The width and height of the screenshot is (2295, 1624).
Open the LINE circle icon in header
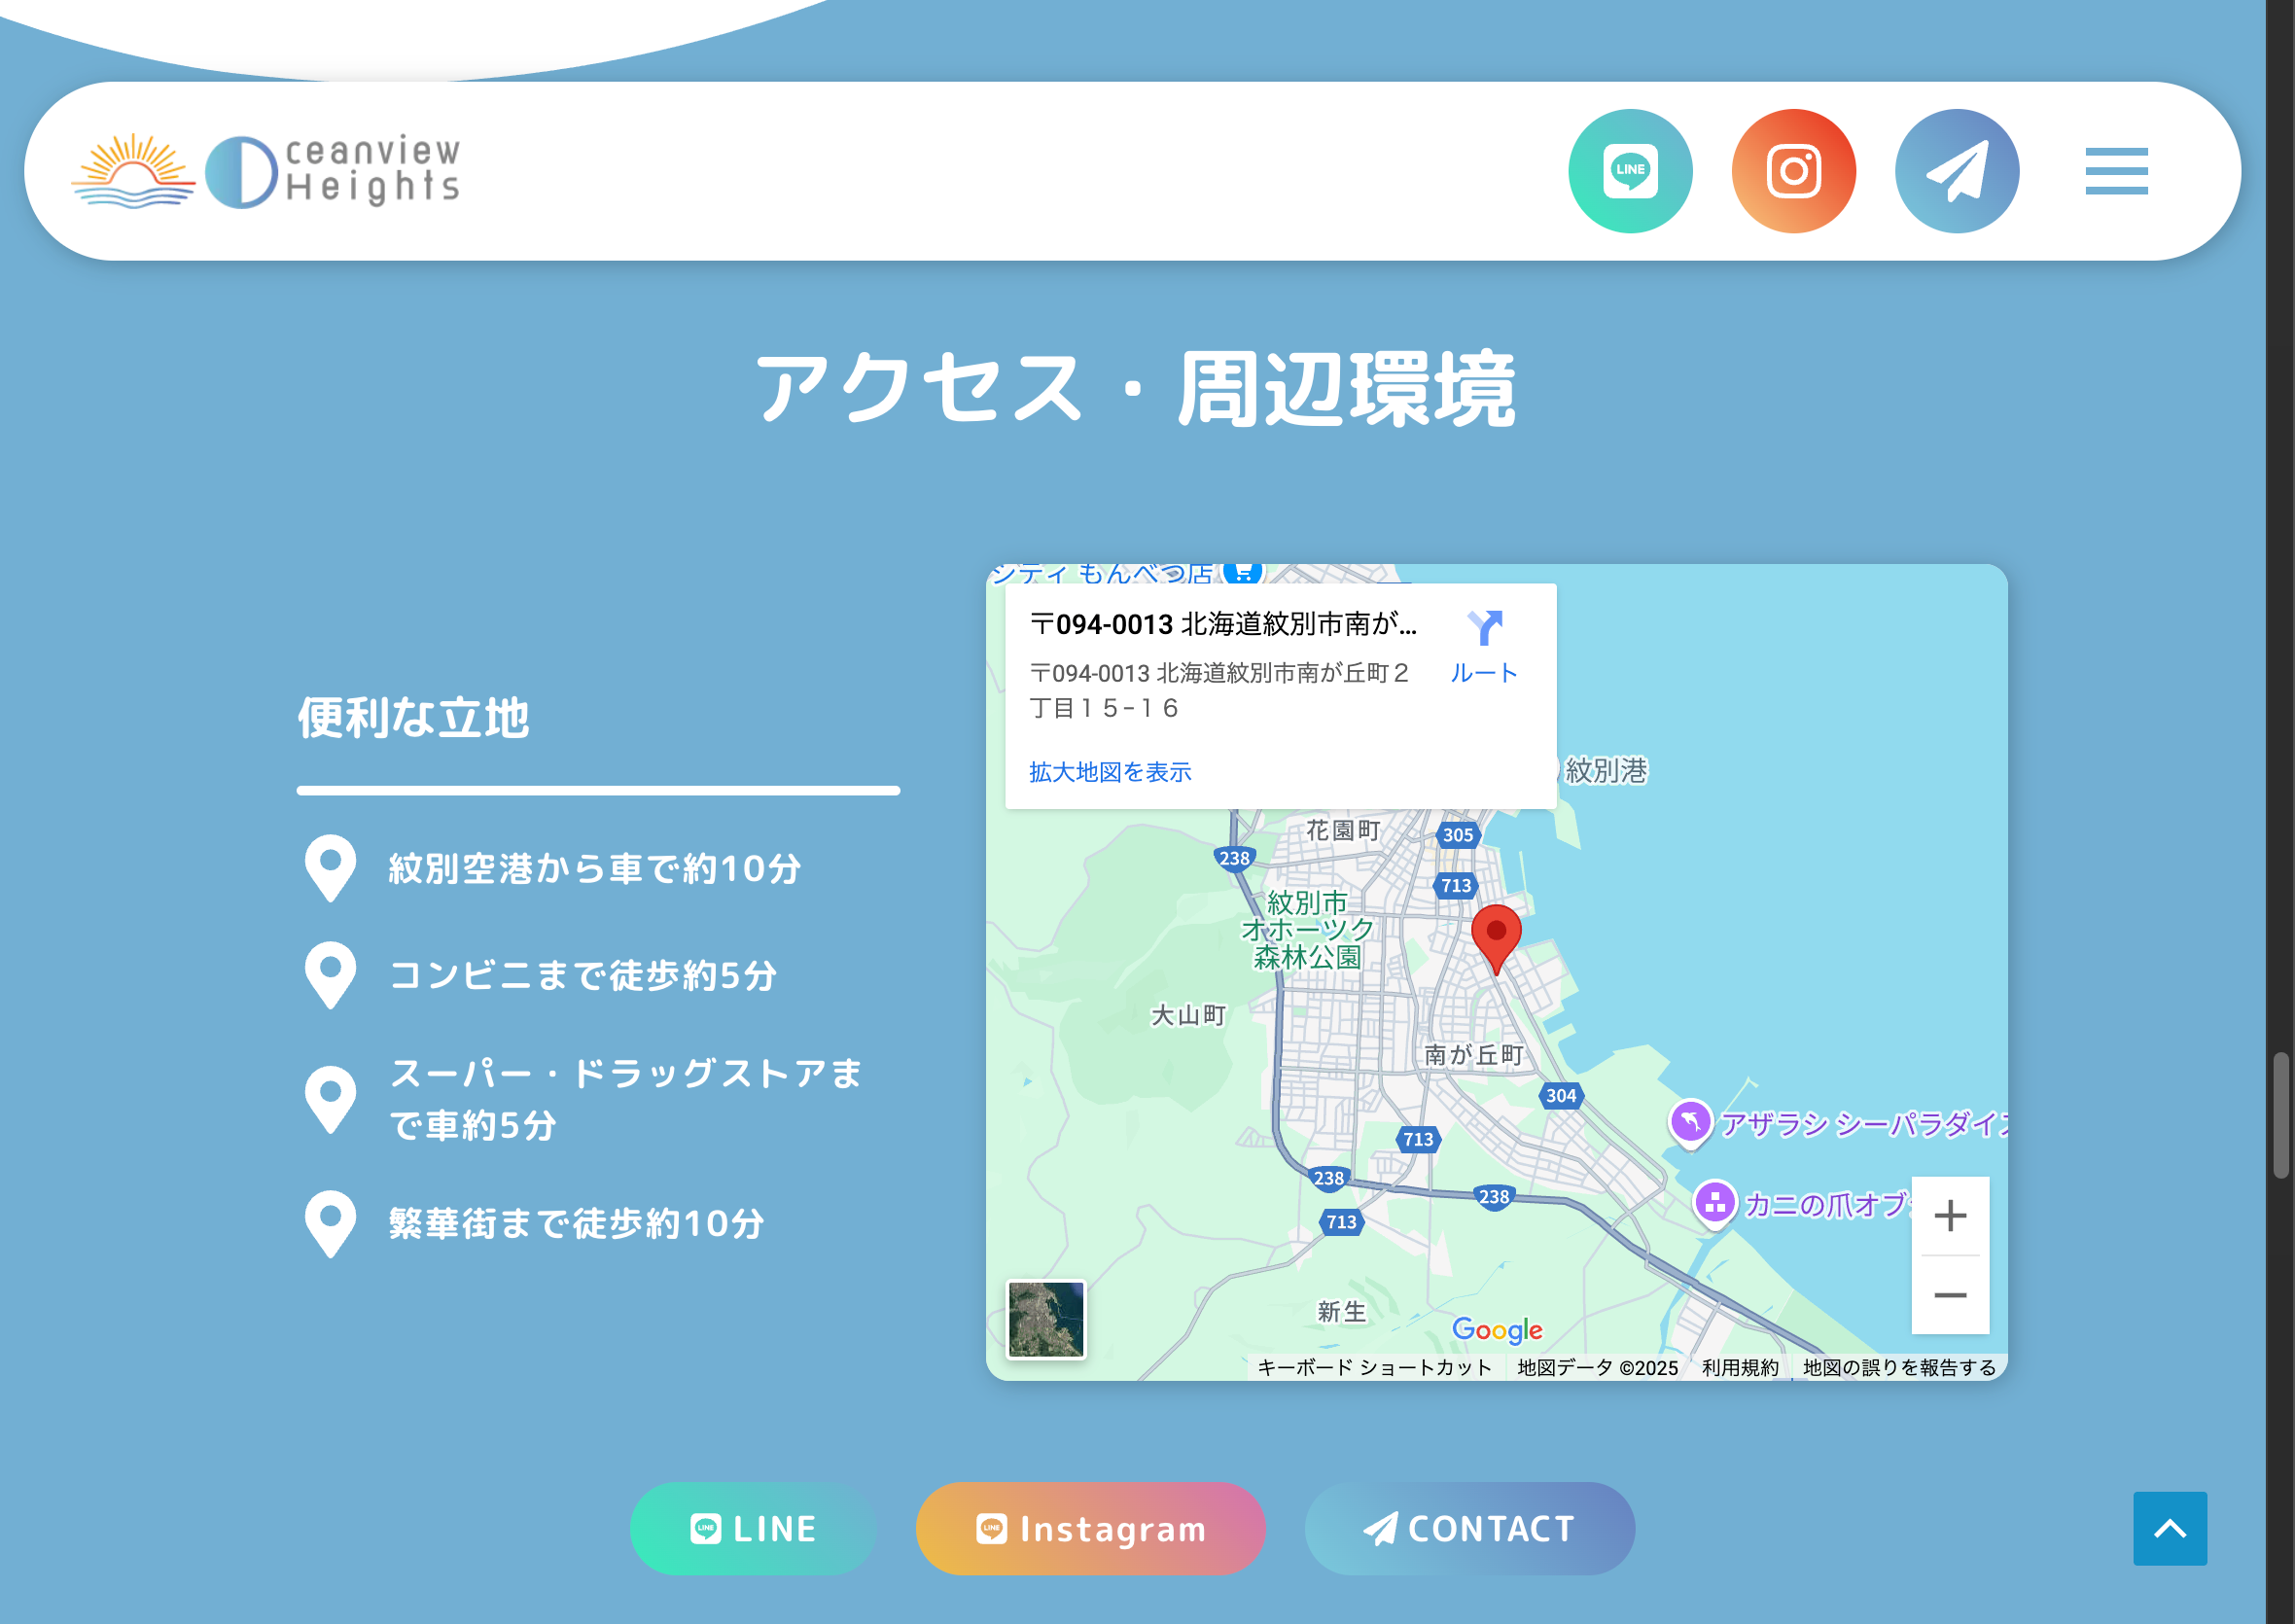click(1630, 171)
